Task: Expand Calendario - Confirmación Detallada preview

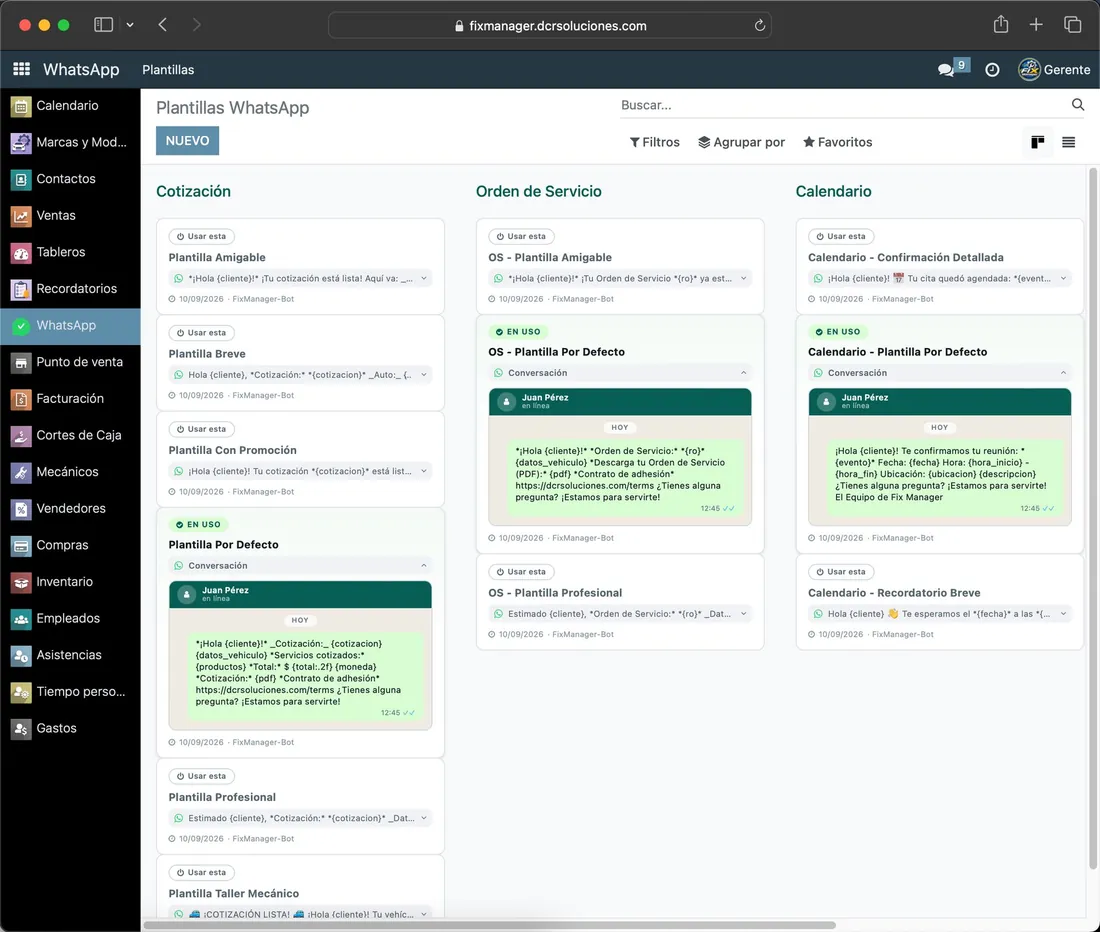Action: point(940,278)
